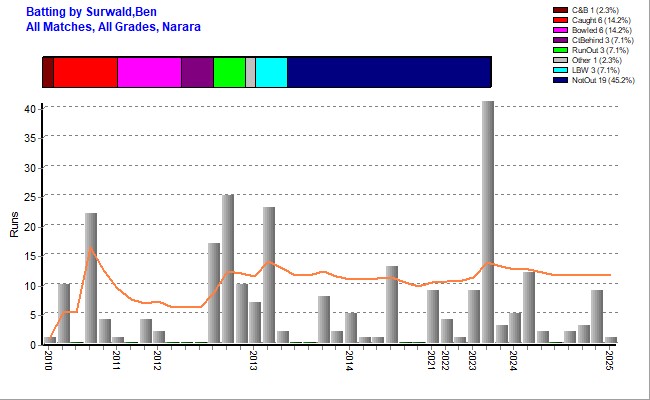Click the magenta Bowled legend swatch
Viewport: 650px width, 400px height.
[x=561, y=30]
